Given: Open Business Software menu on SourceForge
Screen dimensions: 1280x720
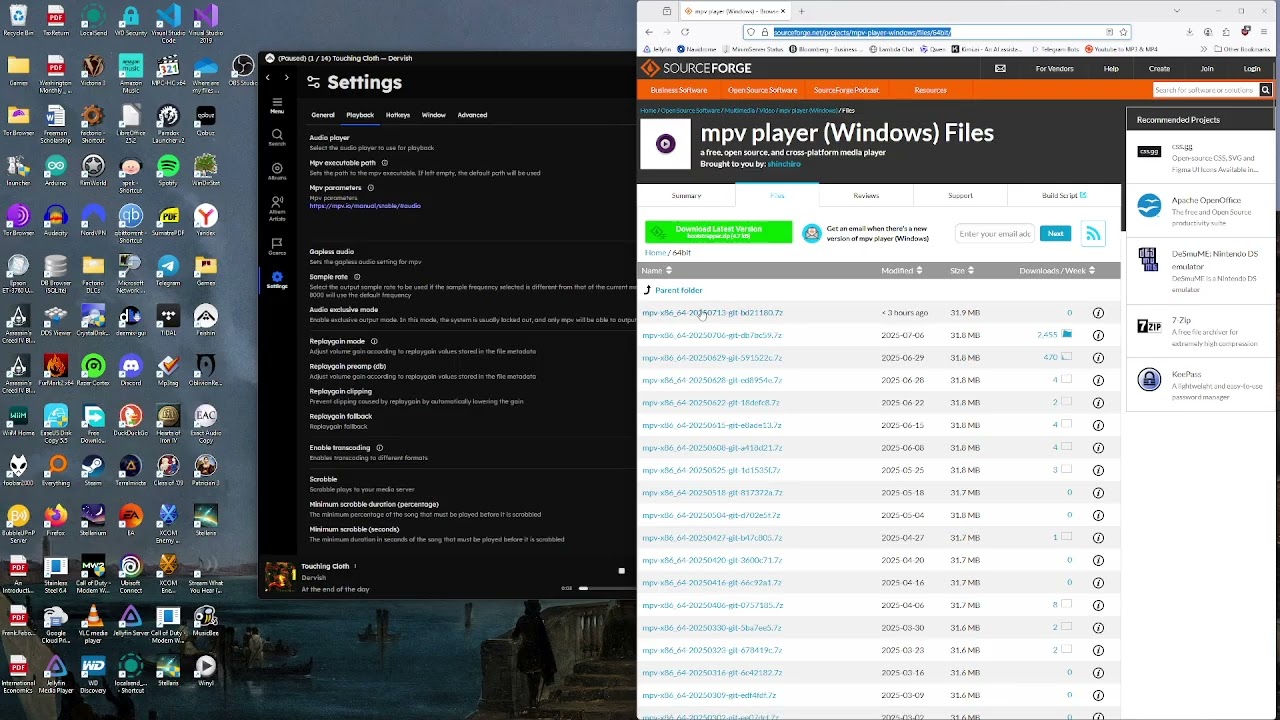Looking at the screenshot, I should coord(679,90).
